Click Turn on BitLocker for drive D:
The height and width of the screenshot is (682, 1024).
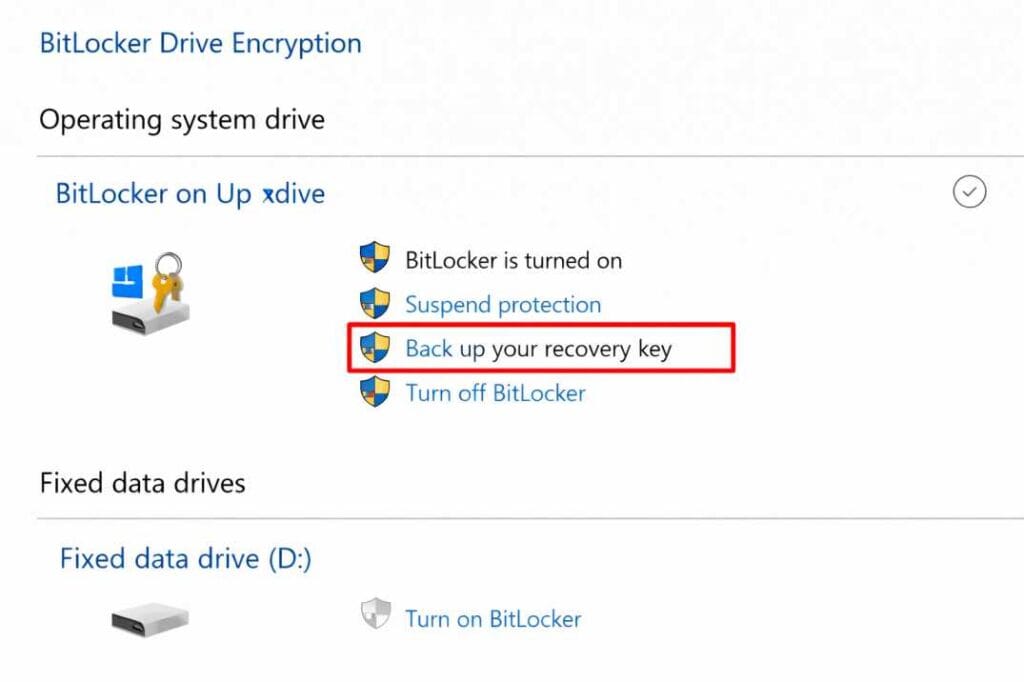[x=493, y=618]
